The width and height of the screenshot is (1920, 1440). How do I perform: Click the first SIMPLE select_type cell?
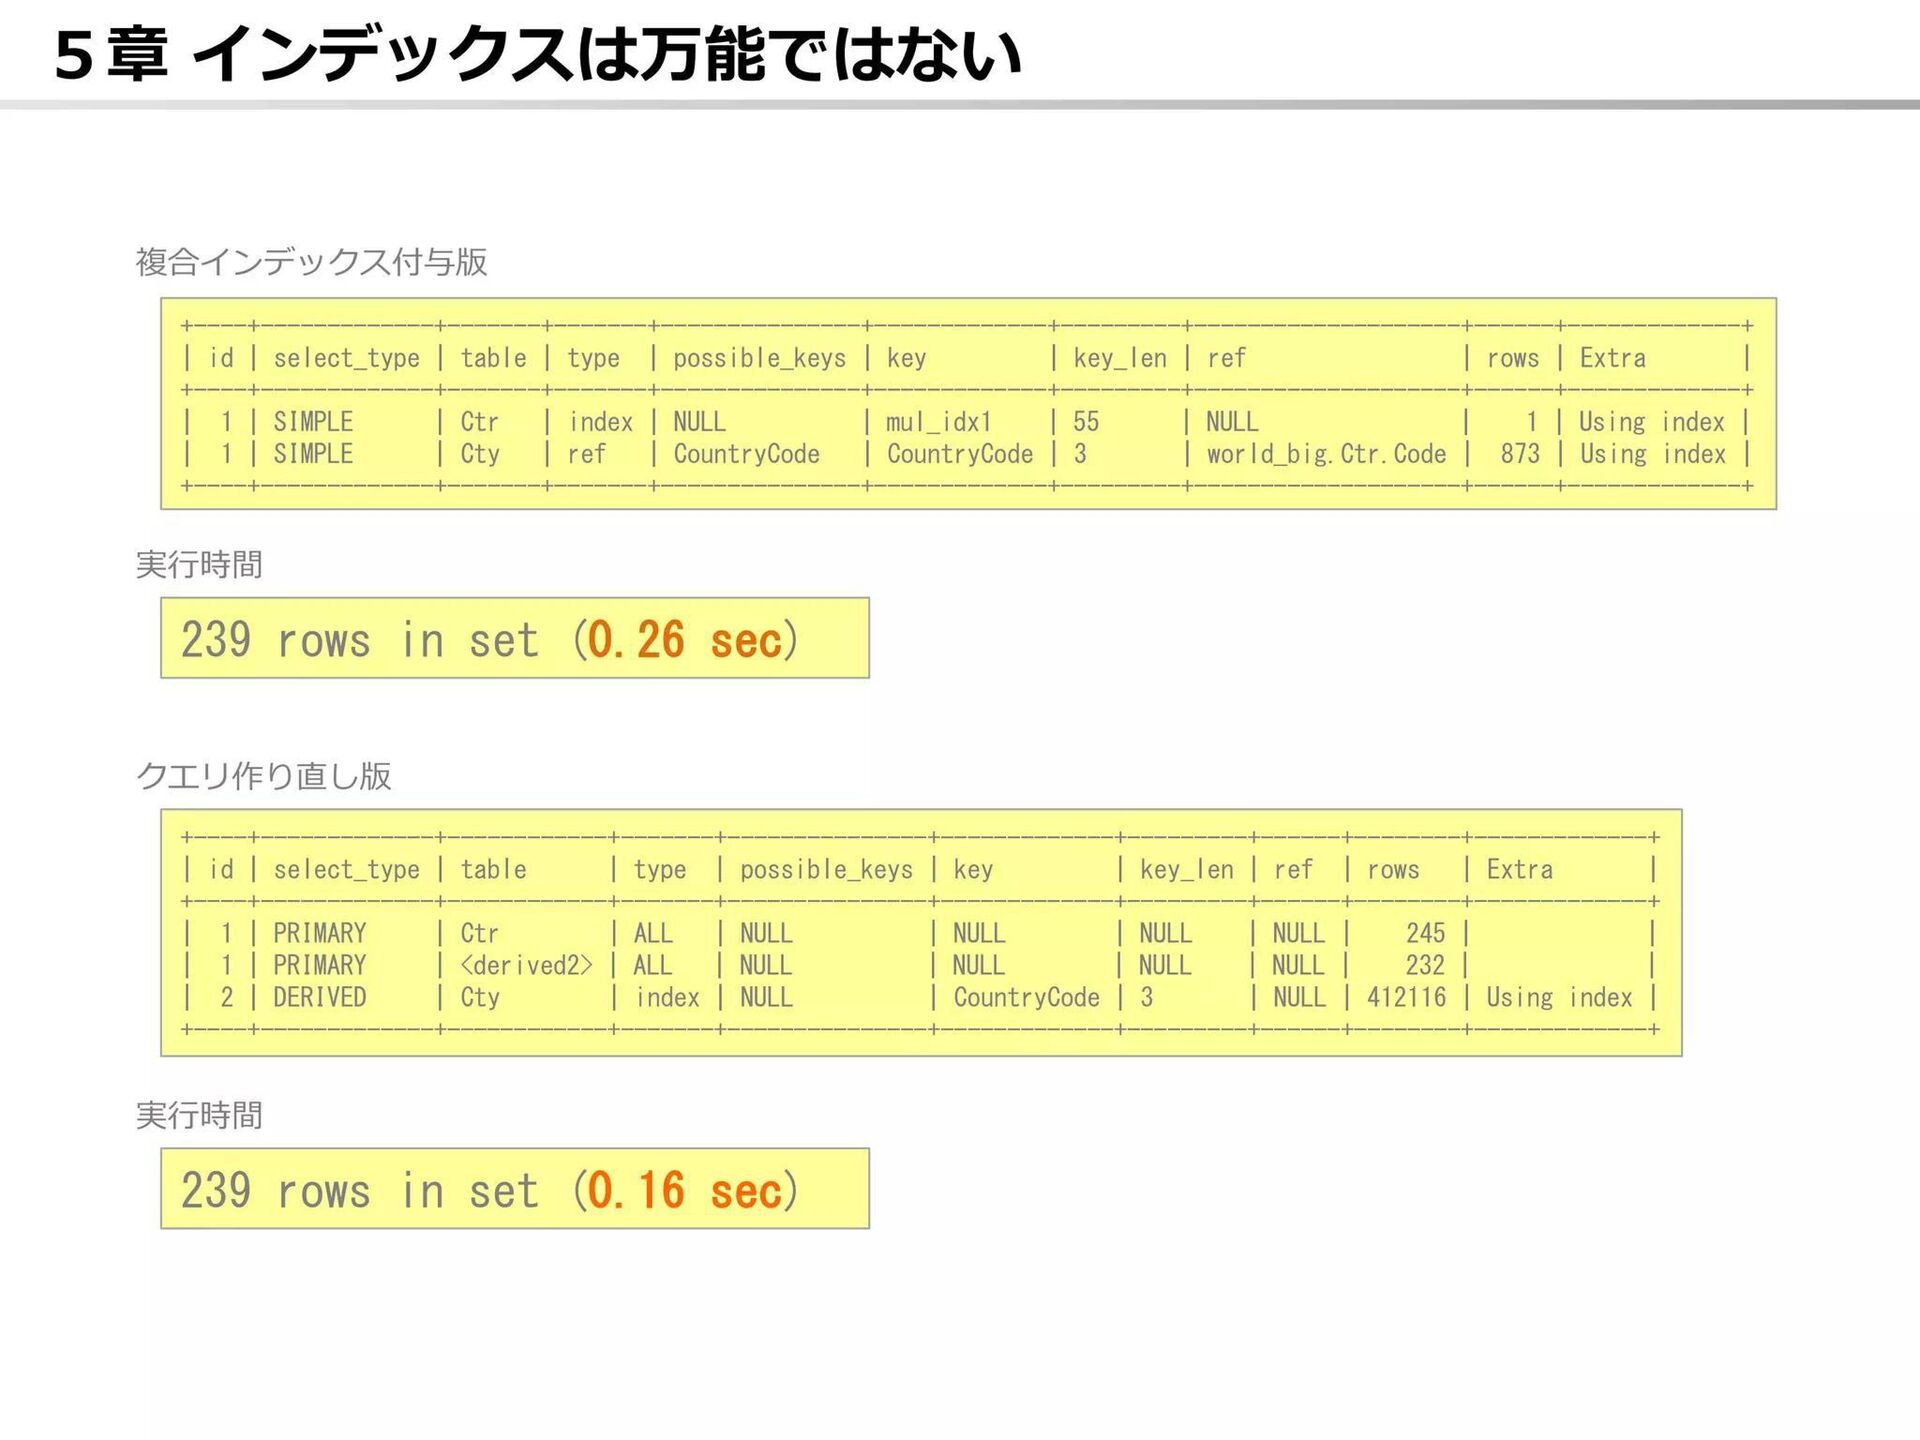pyautogui.click(x=313, y=422)
